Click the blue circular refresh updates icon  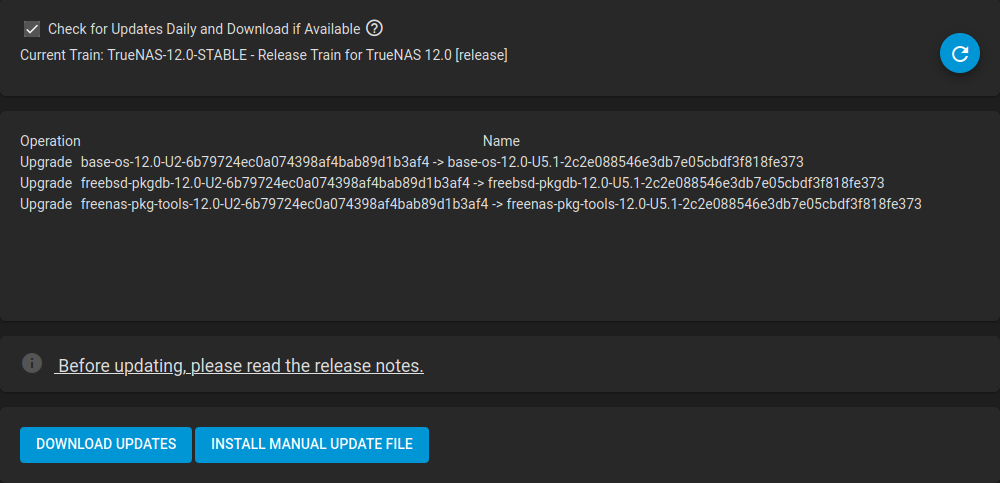point(959,53)
